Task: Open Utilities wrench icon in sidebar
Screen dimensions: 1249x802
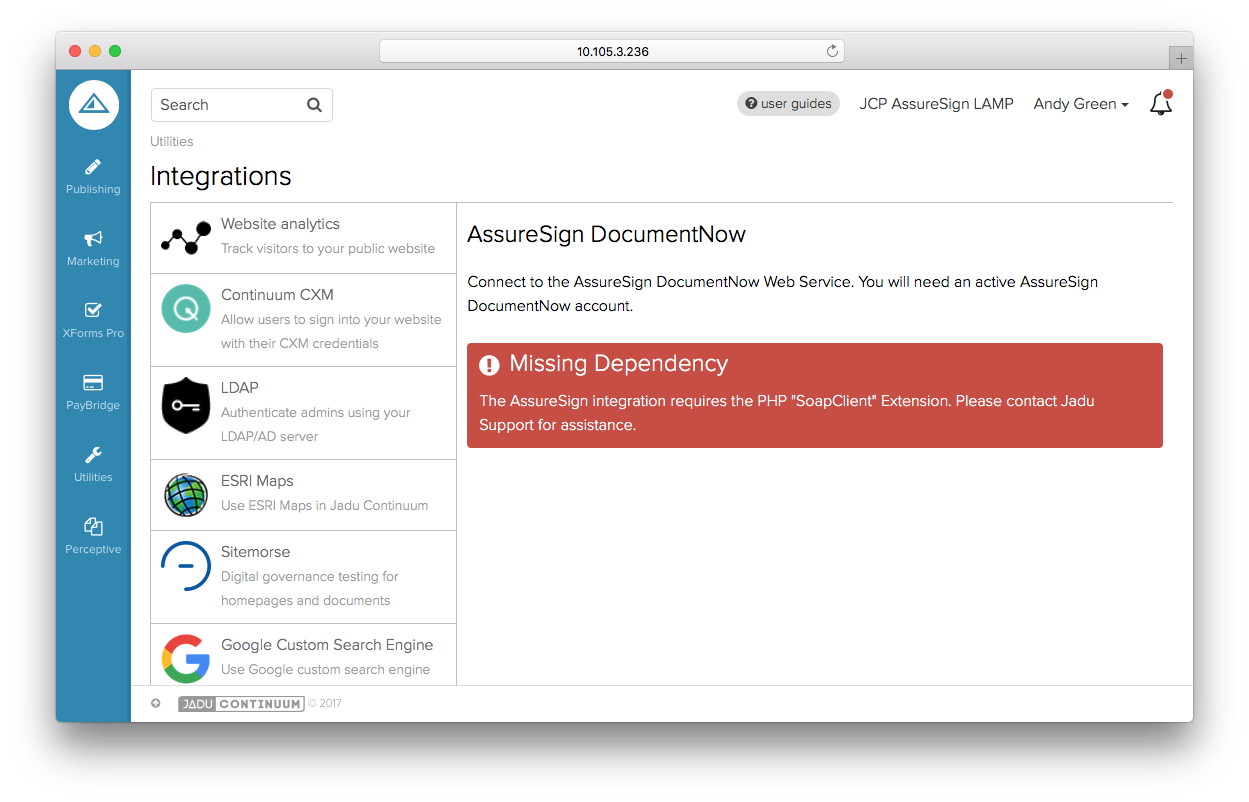Action: 93,455
